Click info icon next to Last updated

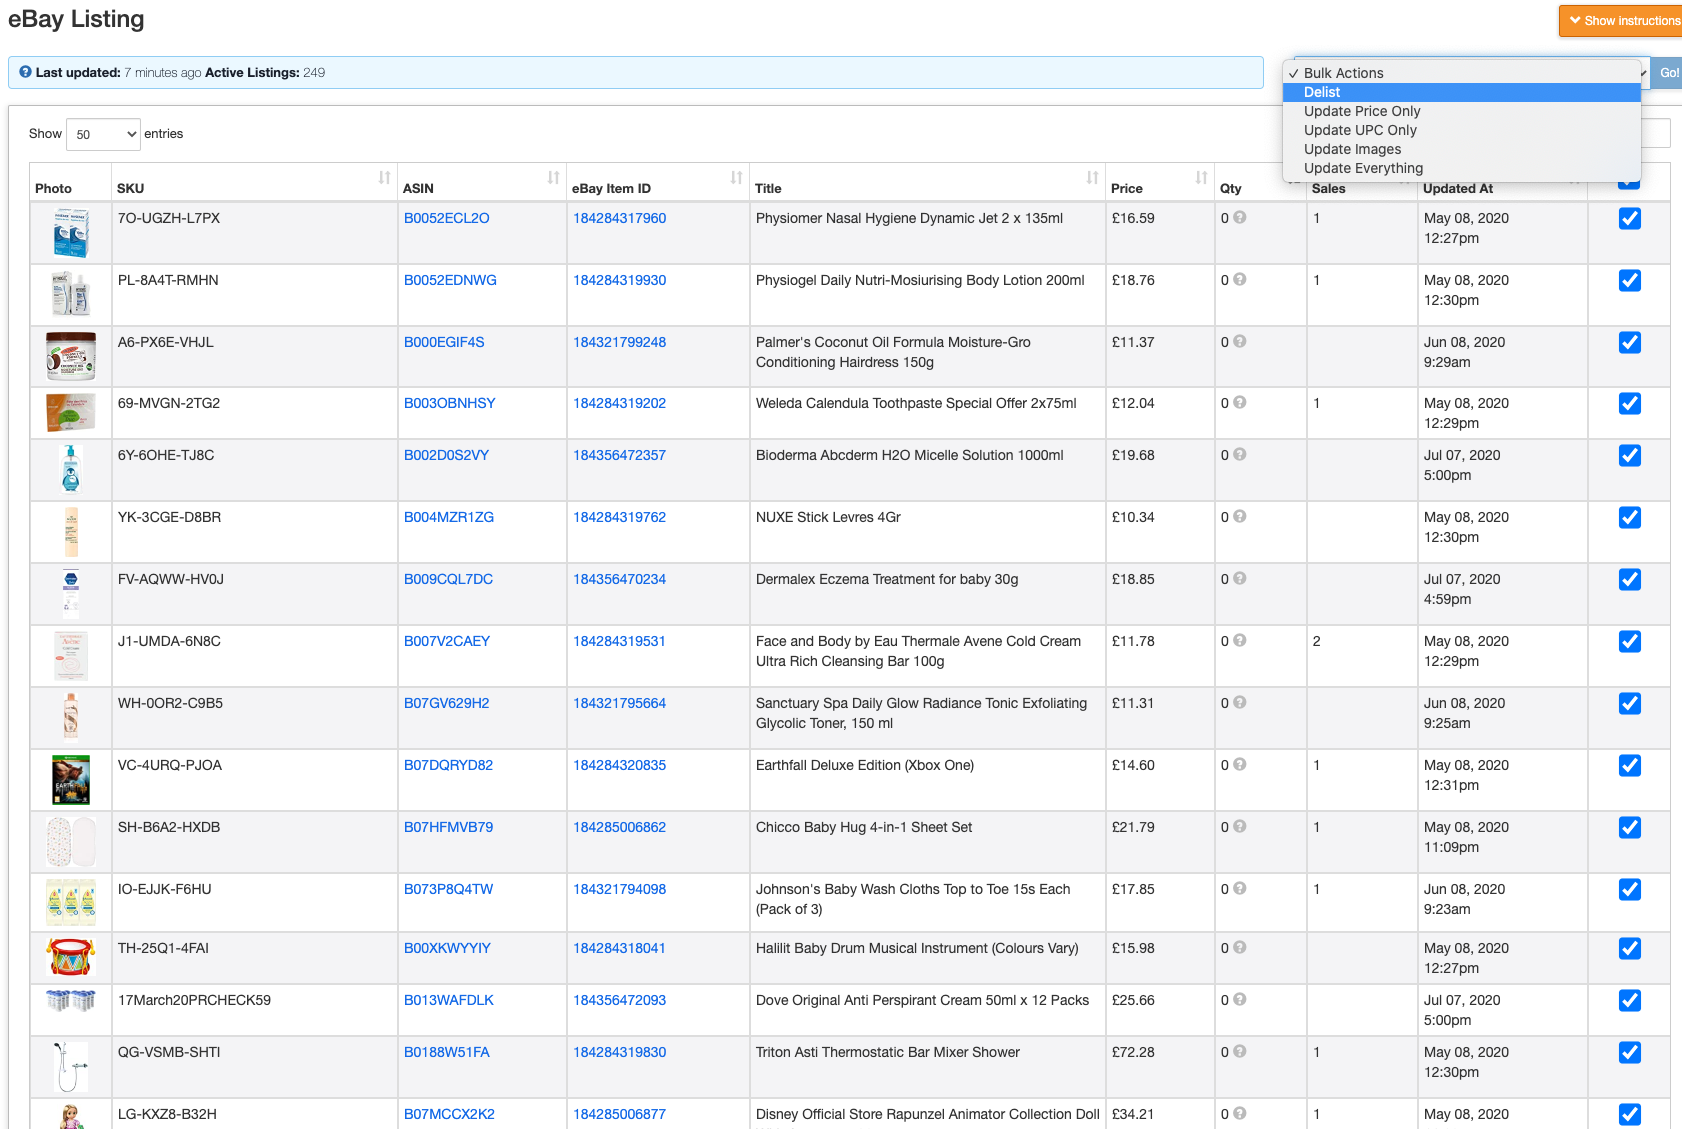point(25,72)
